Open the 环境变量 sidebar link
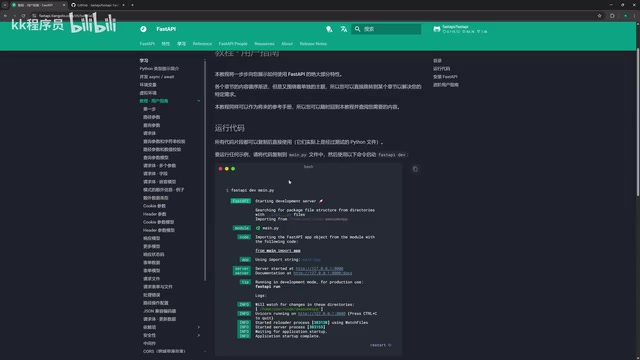 click(x=148, y=85)
